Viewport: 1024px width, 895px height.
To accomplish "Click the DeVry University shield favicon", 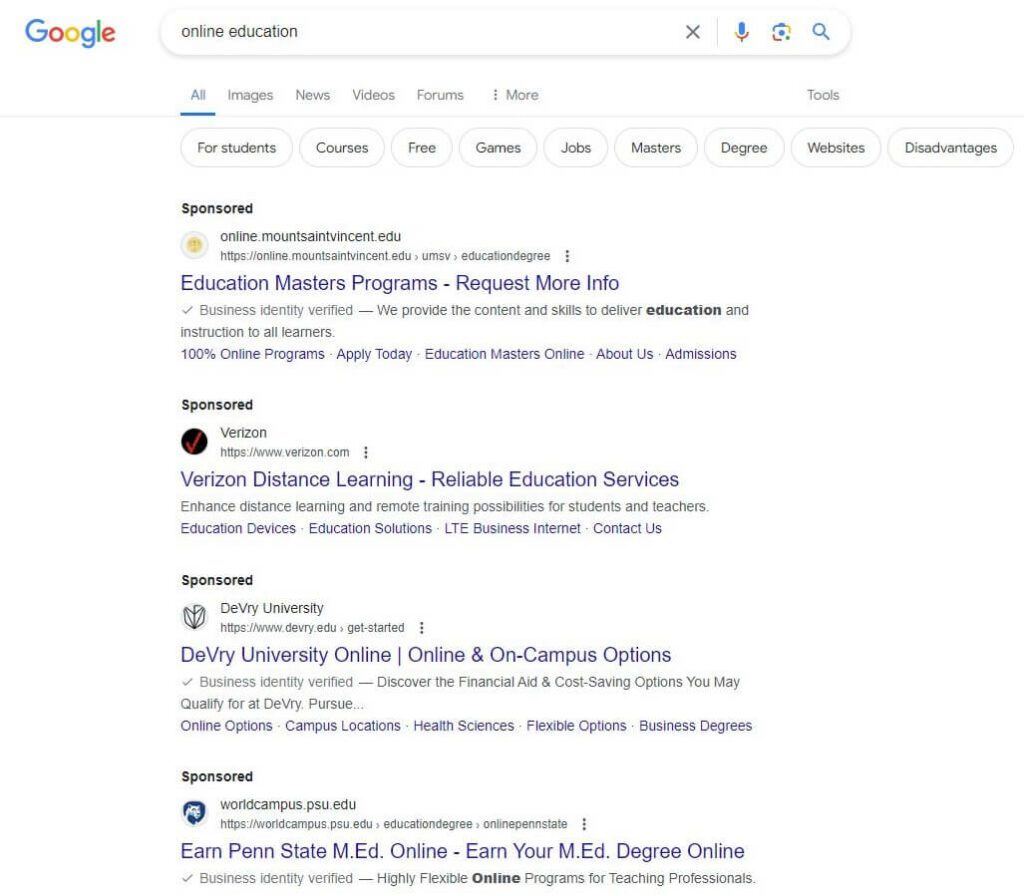I will 194,617.
